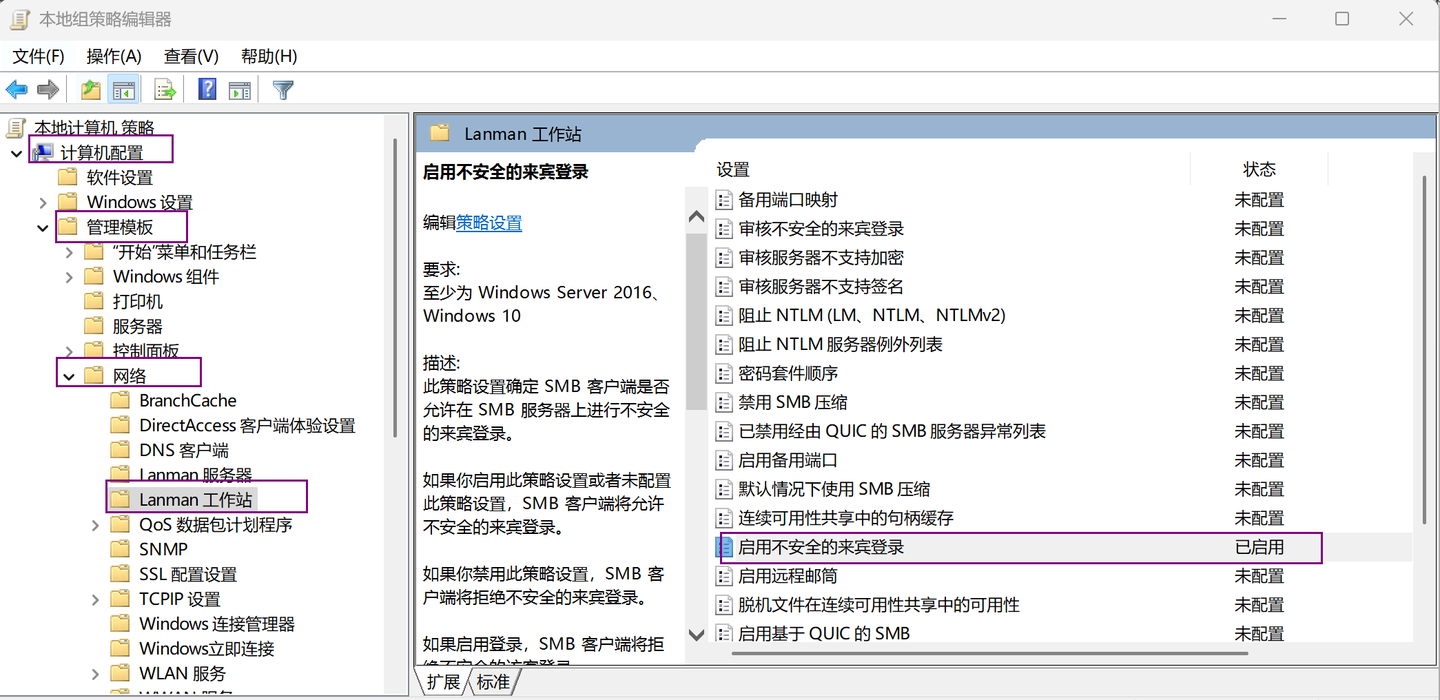The height and width of the screenshot is (700, 1440).
Task: Select the 禁用 SMB 压缩 setting
Action: point(789,401)
